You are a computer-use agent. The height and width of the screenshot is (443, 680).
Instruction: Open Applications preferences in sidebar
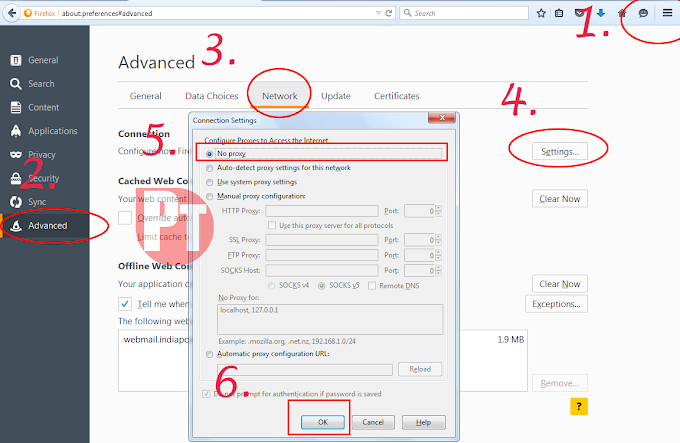click(x=44, y=131)
